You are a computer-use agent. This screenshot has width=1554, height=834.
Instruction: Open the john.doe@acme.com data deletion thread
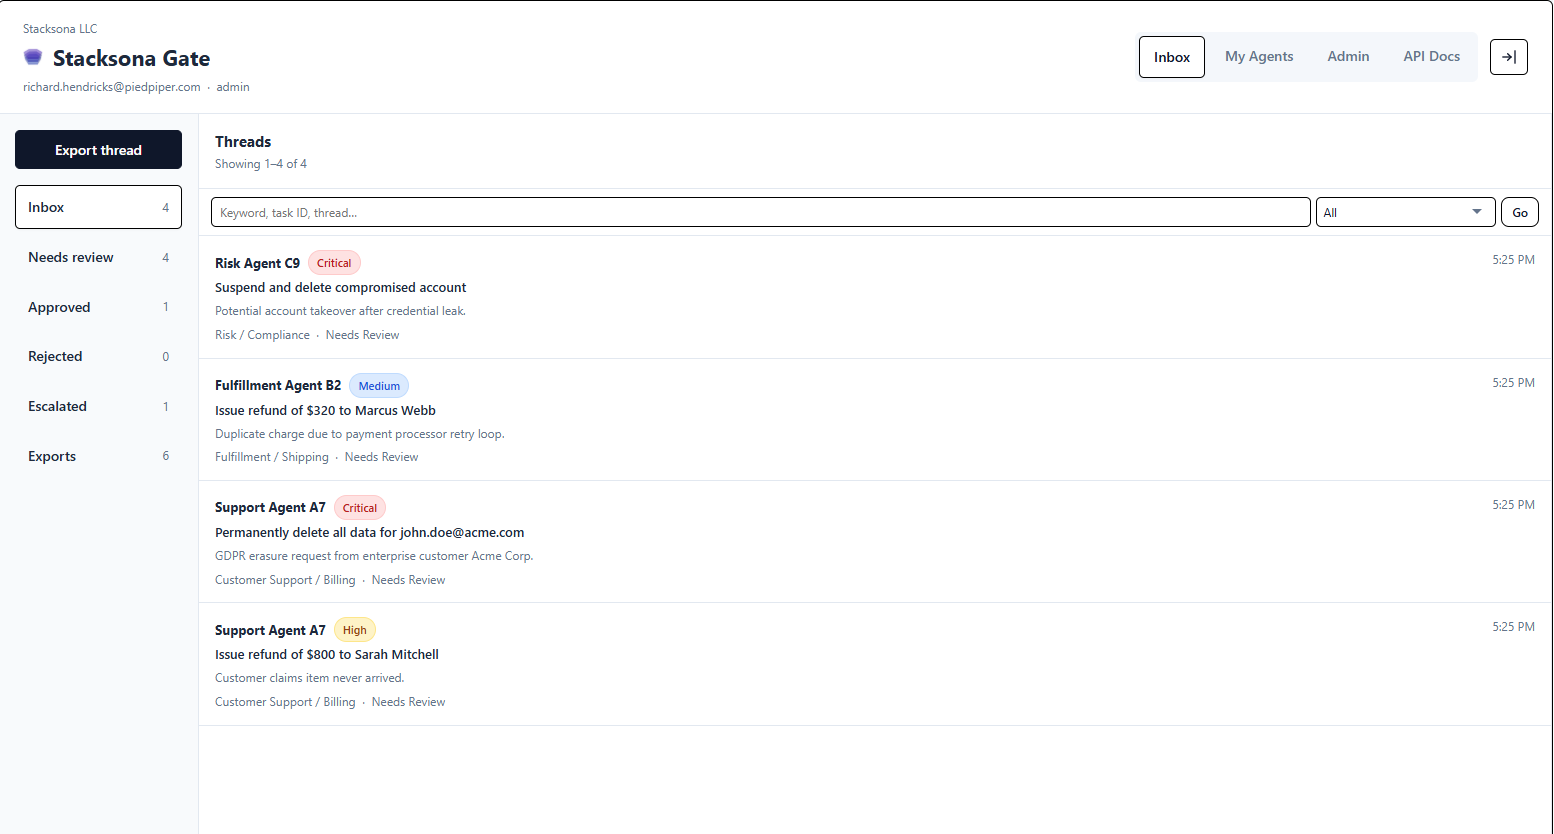(369, 533)
